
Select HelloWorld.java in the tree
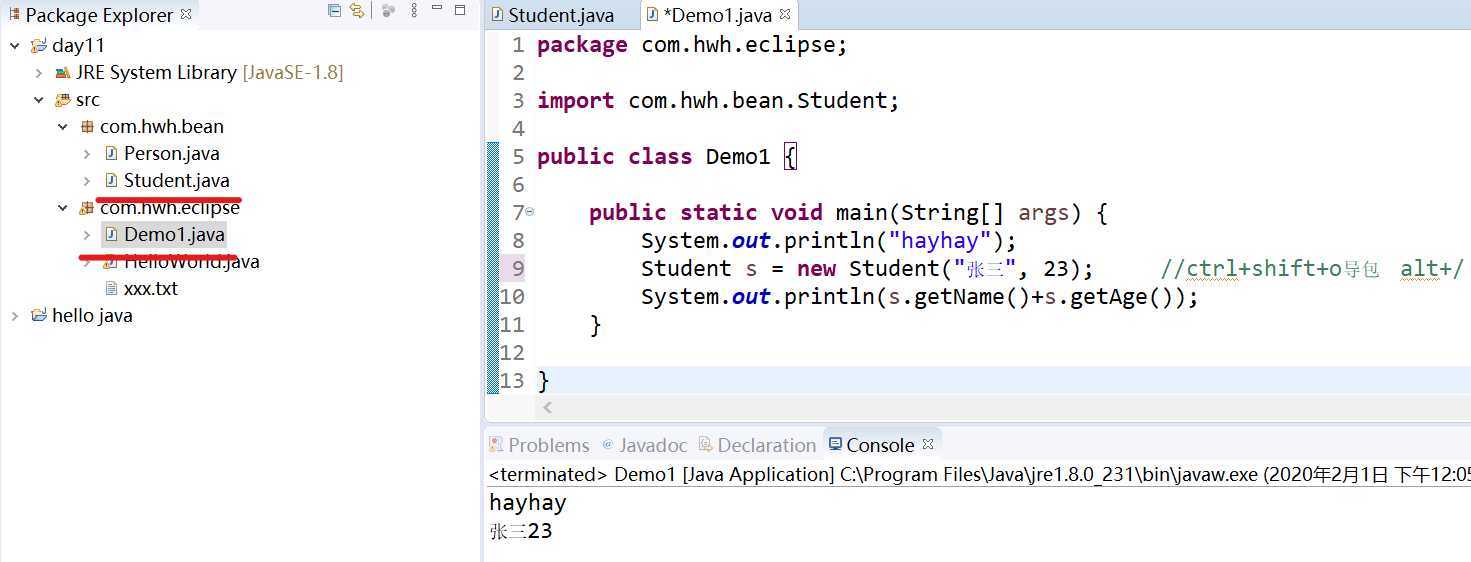[191, 262]
